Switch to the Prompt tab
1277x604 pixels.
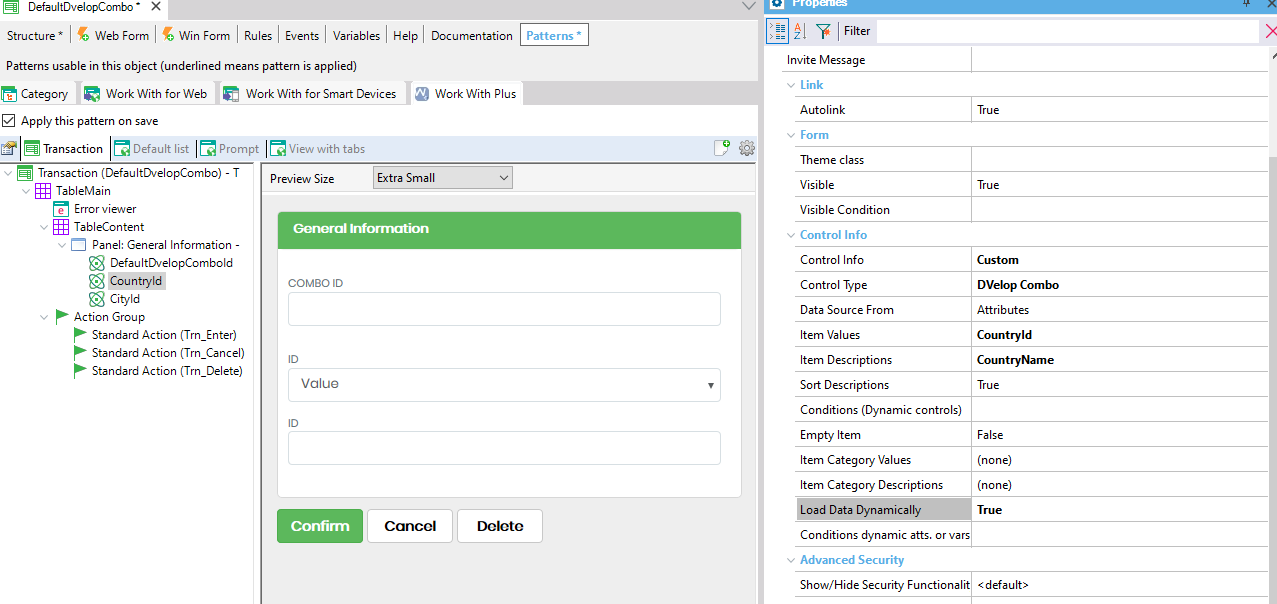(x=231, y=148)
